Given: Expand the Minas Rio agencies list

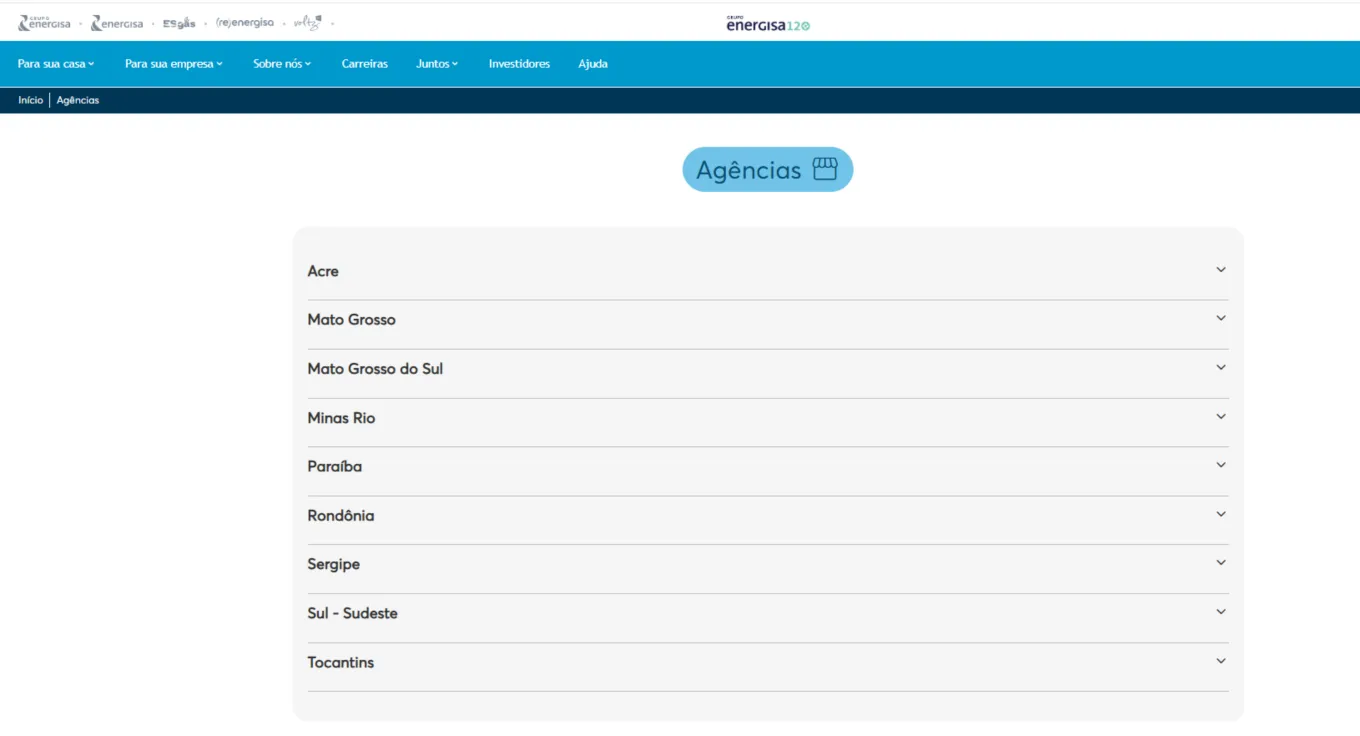Looking at the screenshot, I should [341, 418].
